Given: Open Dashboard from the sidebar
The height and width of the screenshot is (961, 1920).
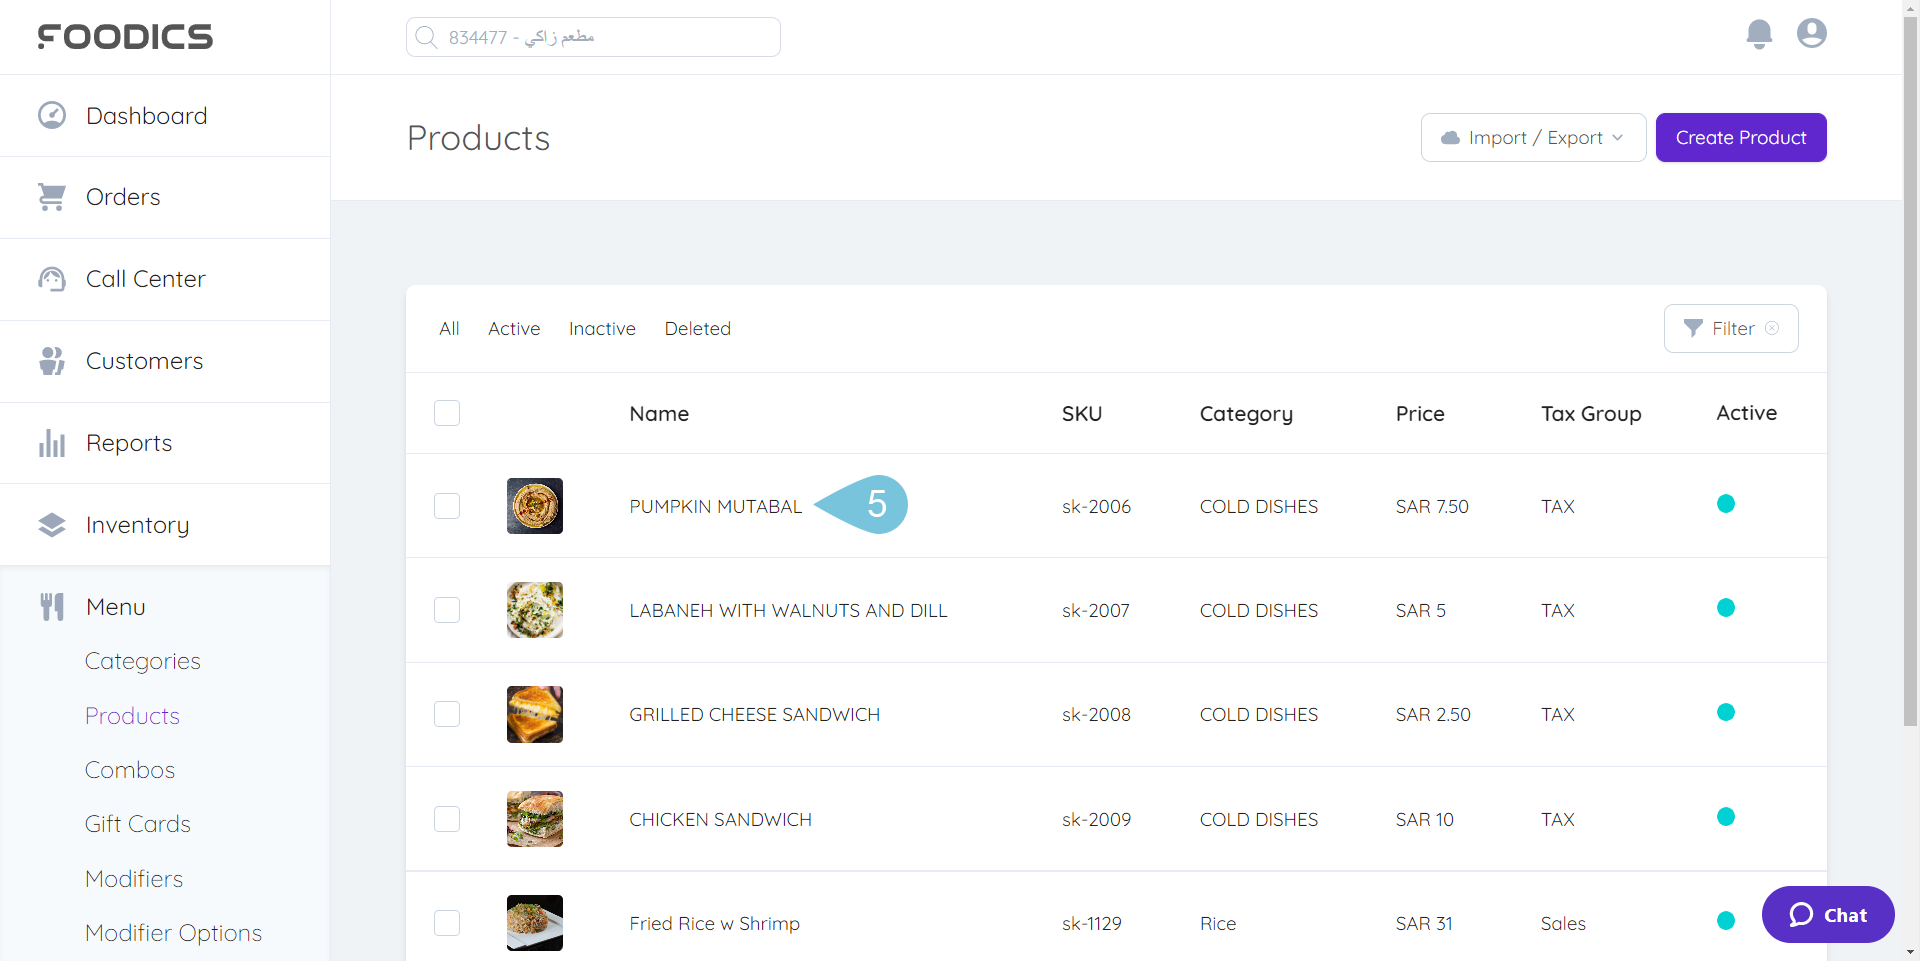Looking at the screenshot, I should tap(165, 116).
